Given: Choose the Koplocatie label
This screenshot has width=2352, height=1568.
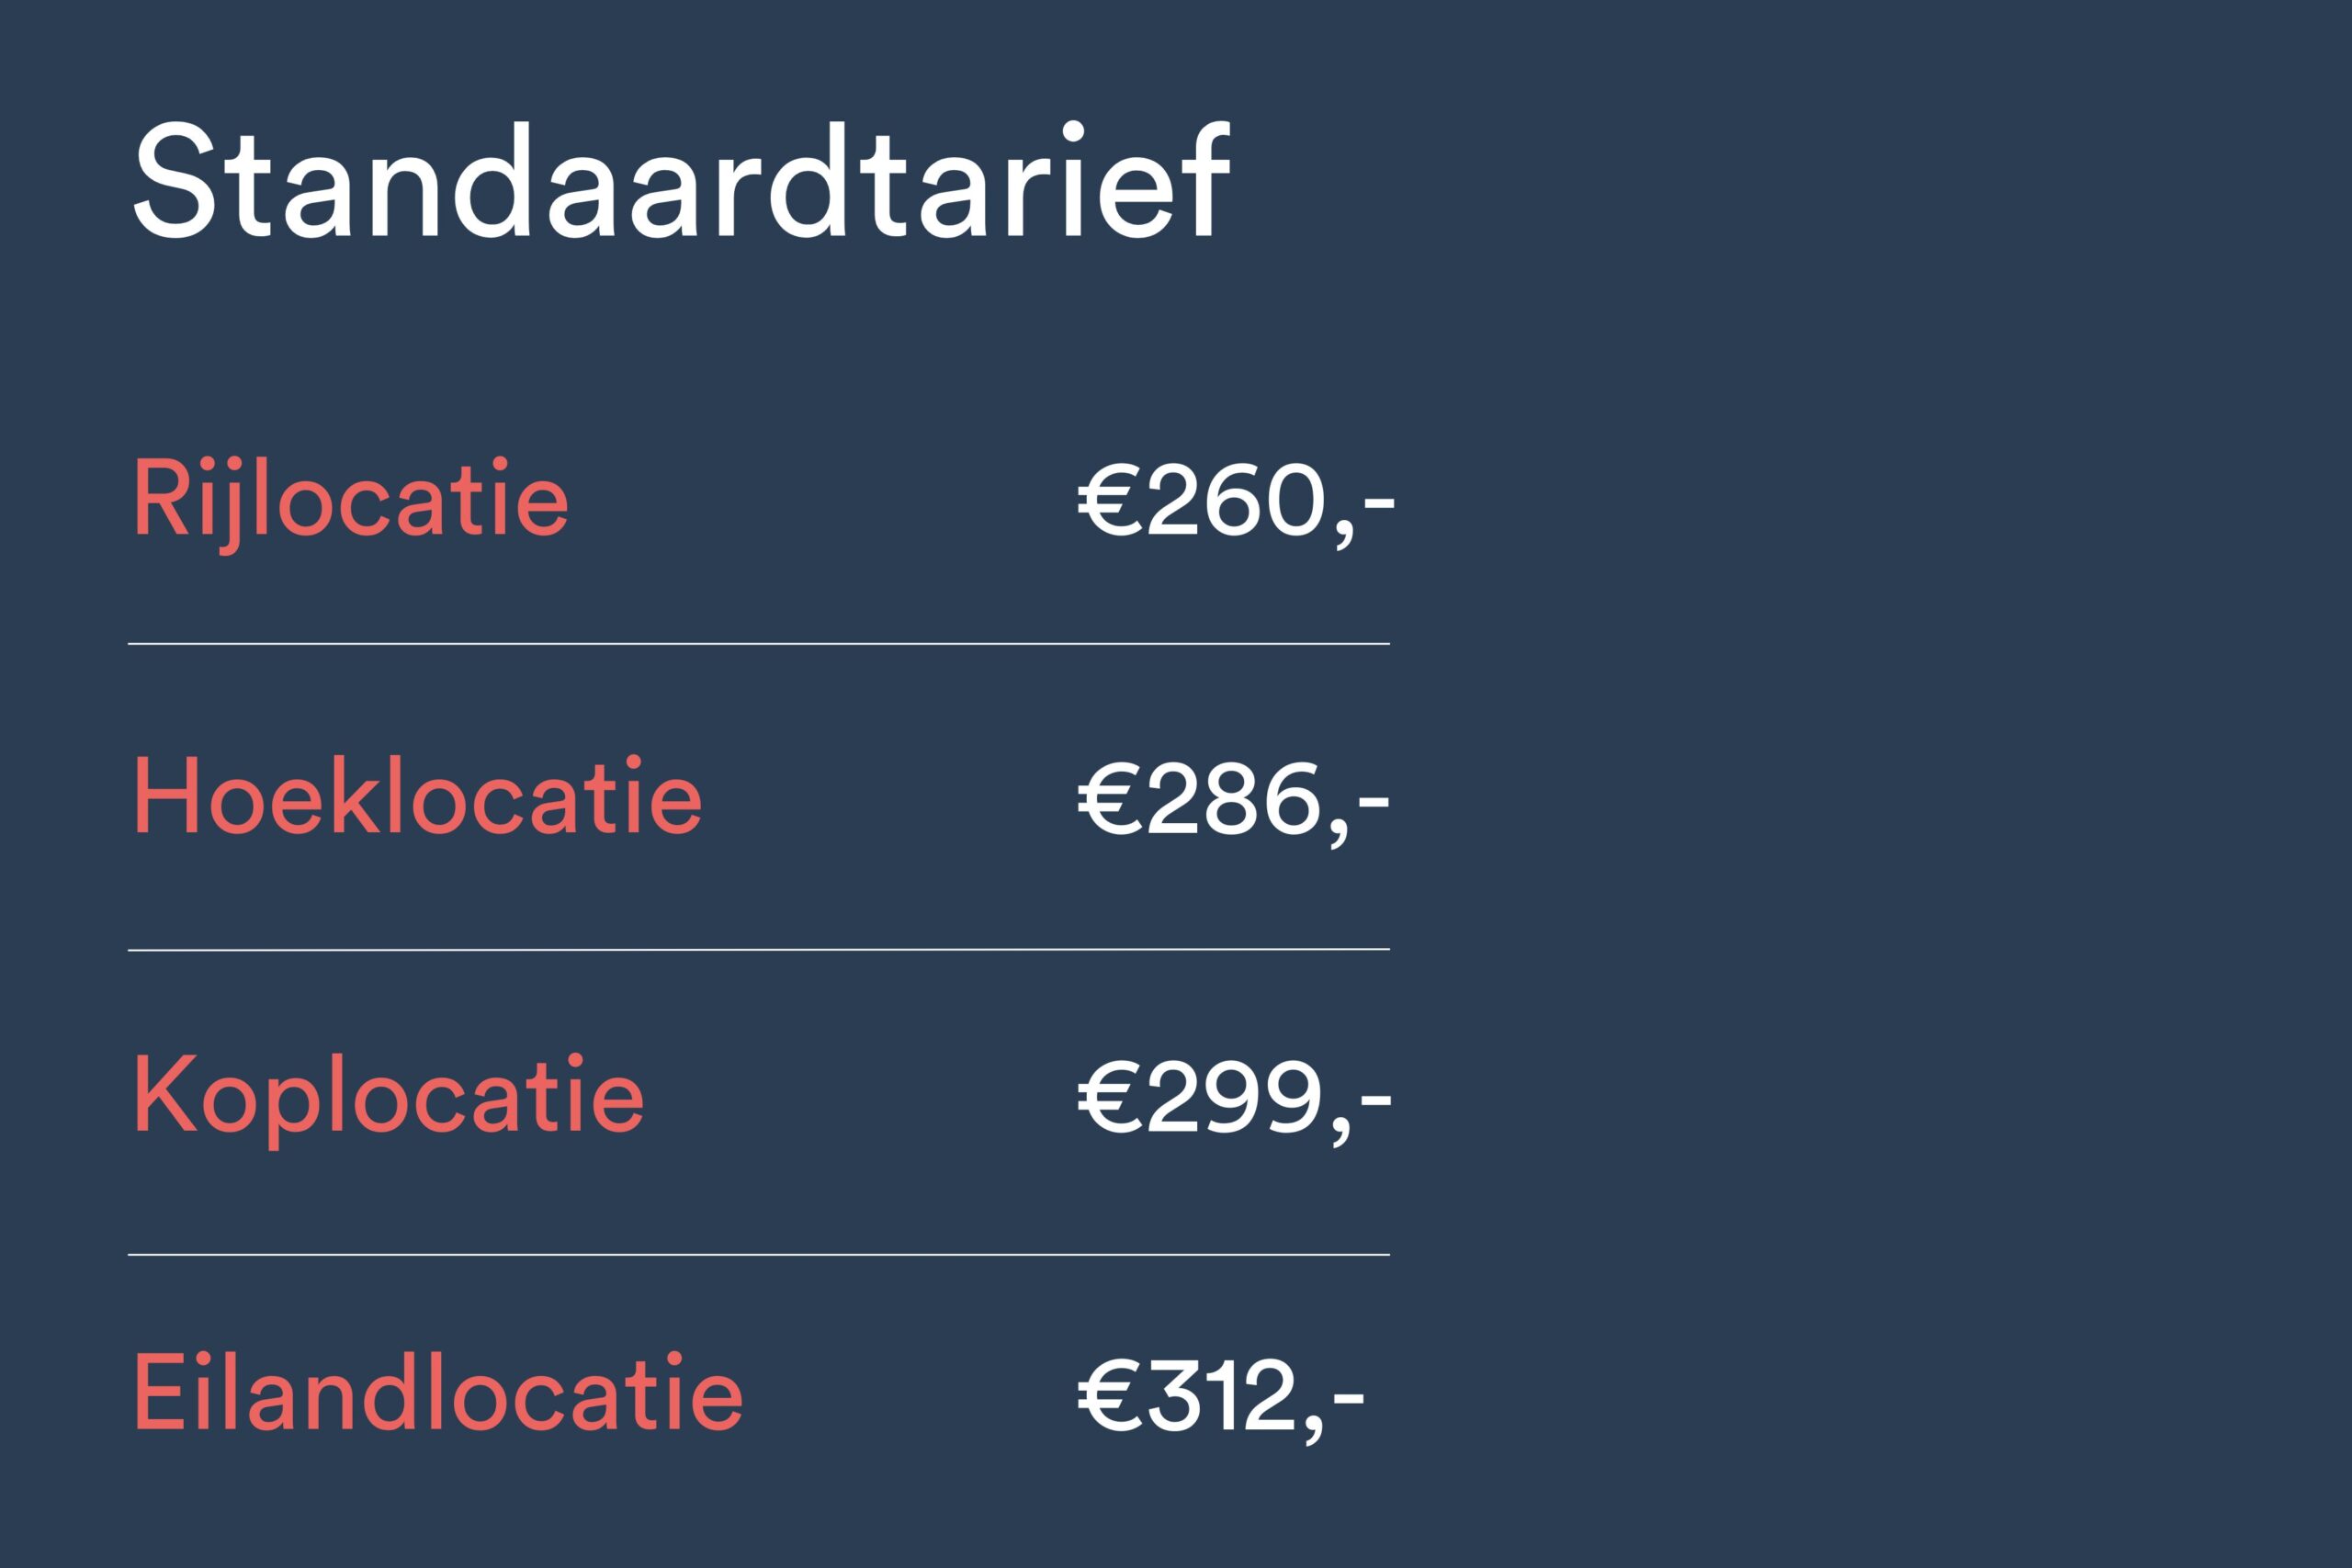Looking at the screenshot, I should [388, 1096].
